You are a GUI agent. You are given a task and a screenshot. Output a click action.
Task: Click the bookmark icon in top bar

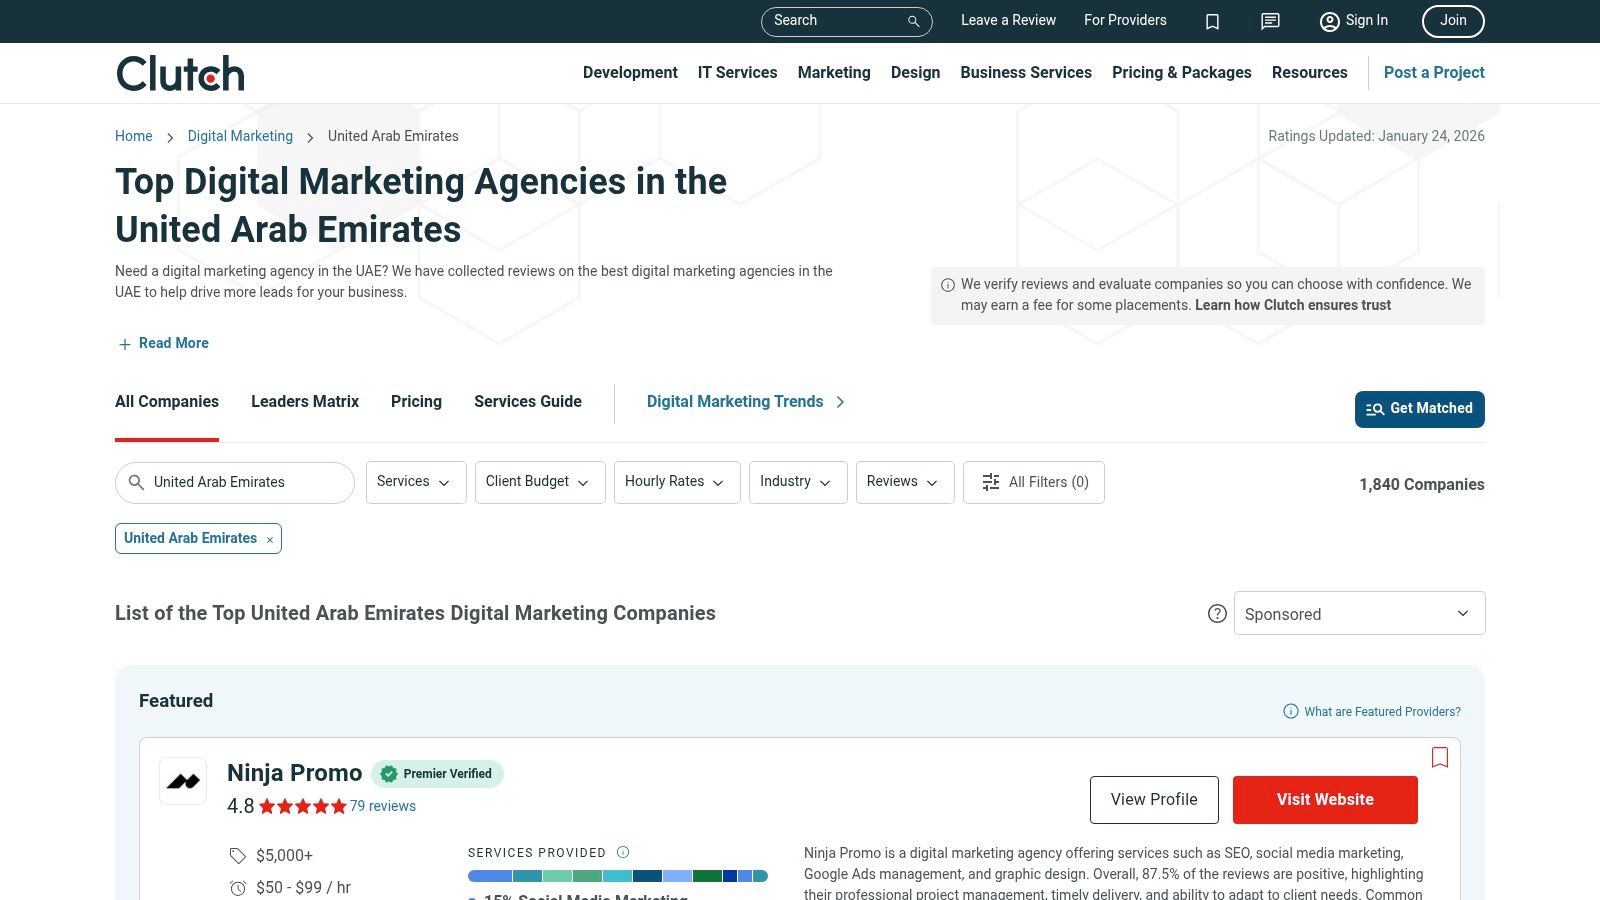tap(1212, 21)
